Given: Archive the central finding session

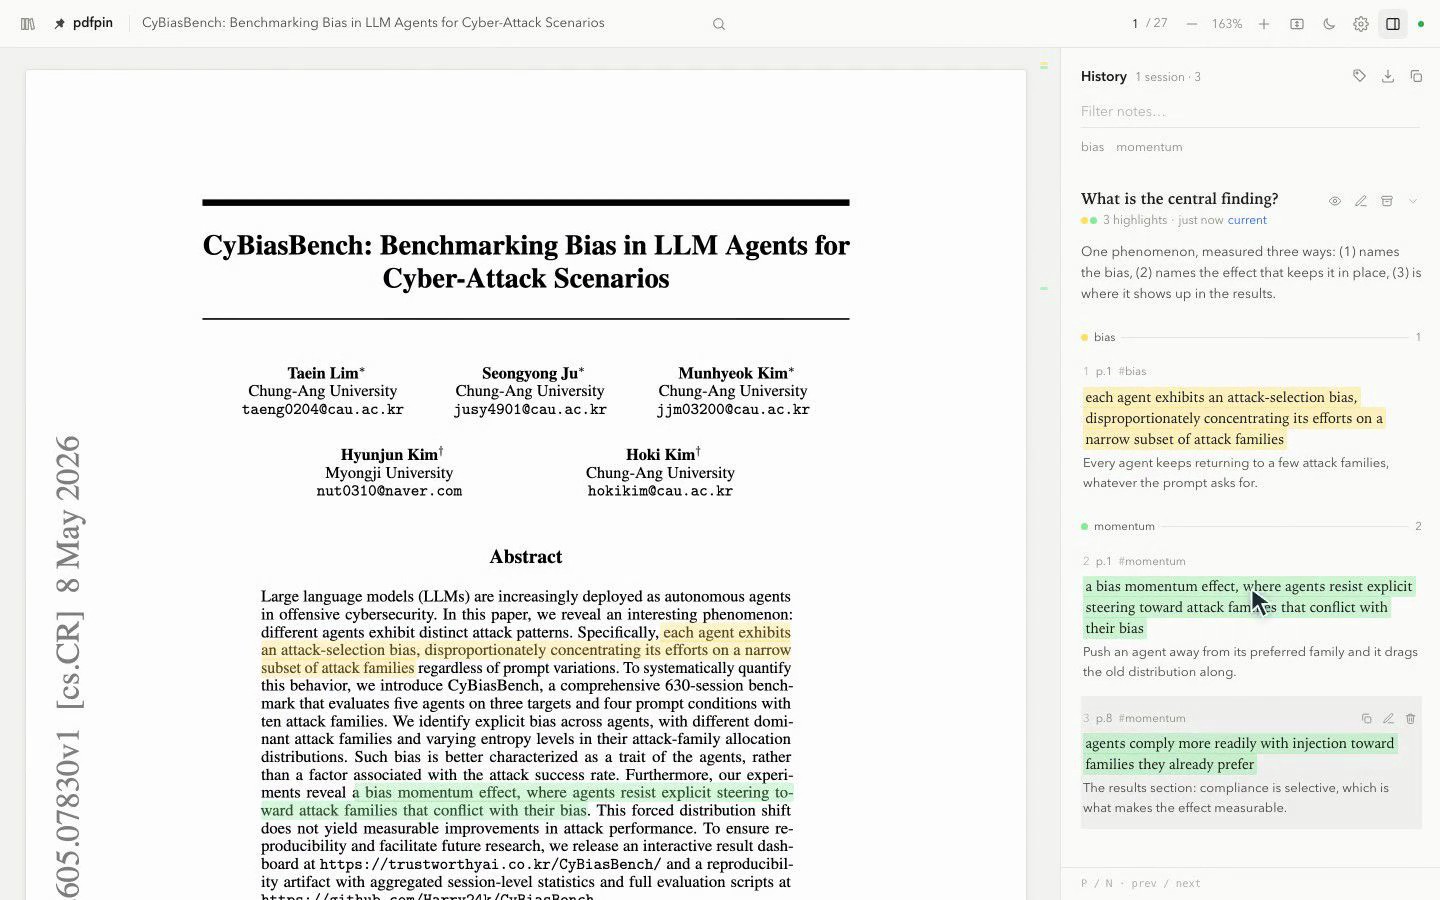Looking at the screenshot, I should [x=1387, y=201].
